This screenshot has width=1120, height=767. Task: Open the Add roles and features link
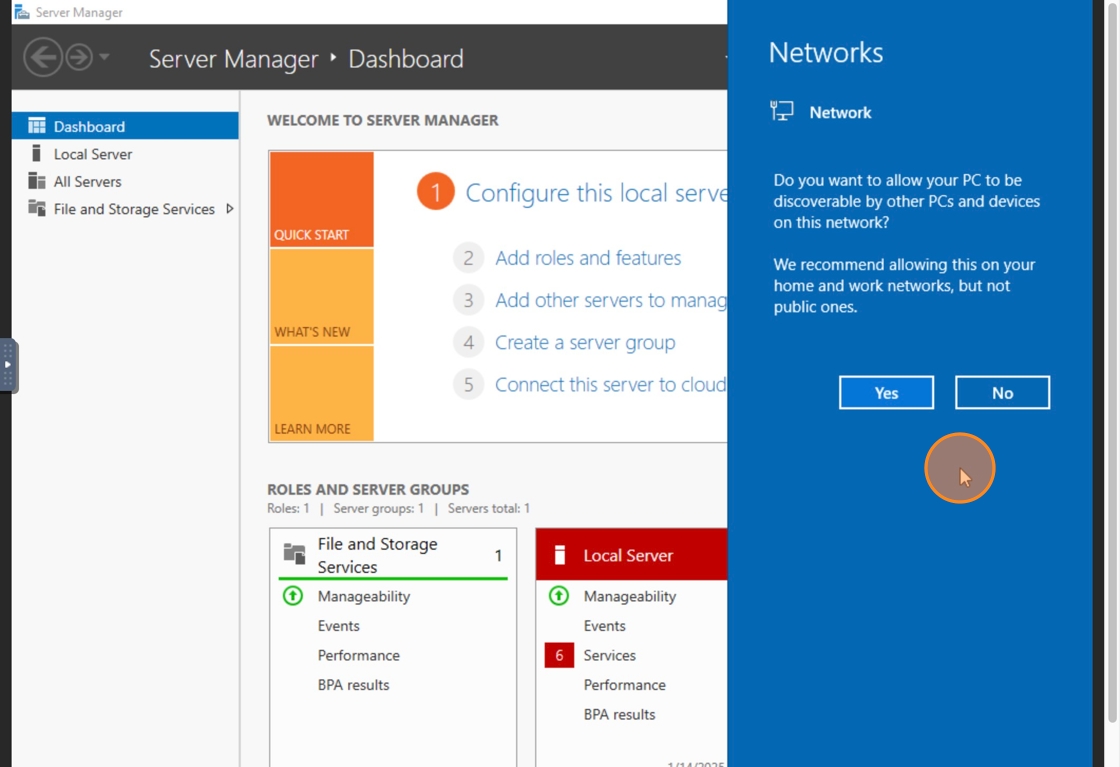pyautogui.click(x=587, y=258)
